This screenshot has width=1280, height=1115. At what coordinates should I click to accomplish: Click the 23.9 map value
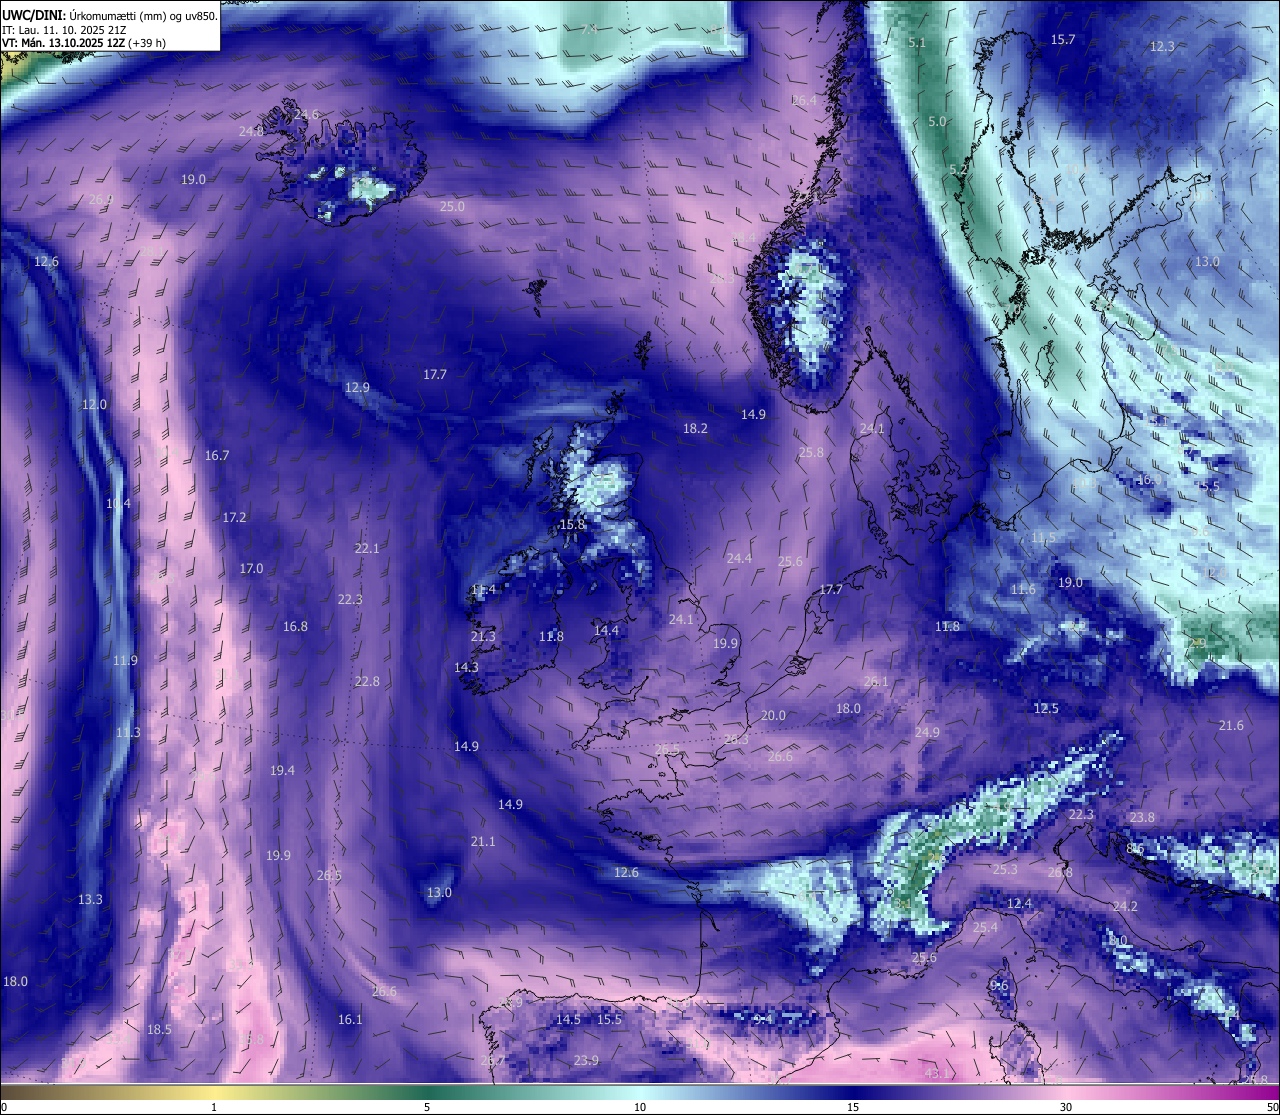tap(586, 1061)
